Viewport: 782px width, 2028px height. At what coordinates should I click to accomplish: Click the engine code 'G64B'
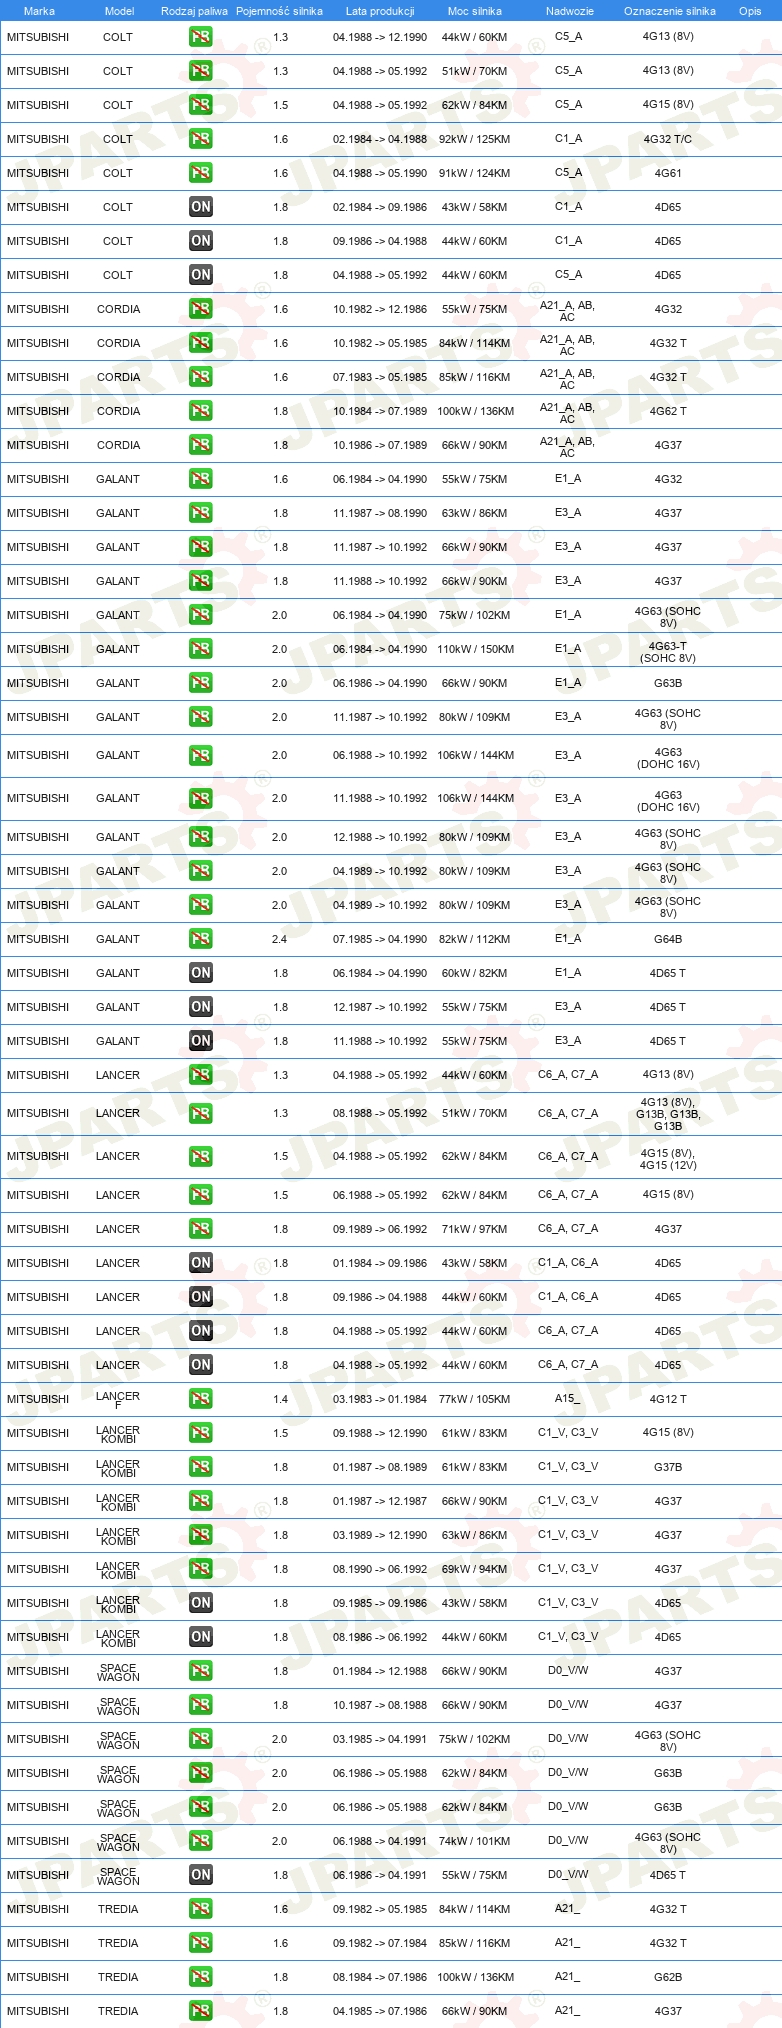pyautogui.click(x=668, y=939)
